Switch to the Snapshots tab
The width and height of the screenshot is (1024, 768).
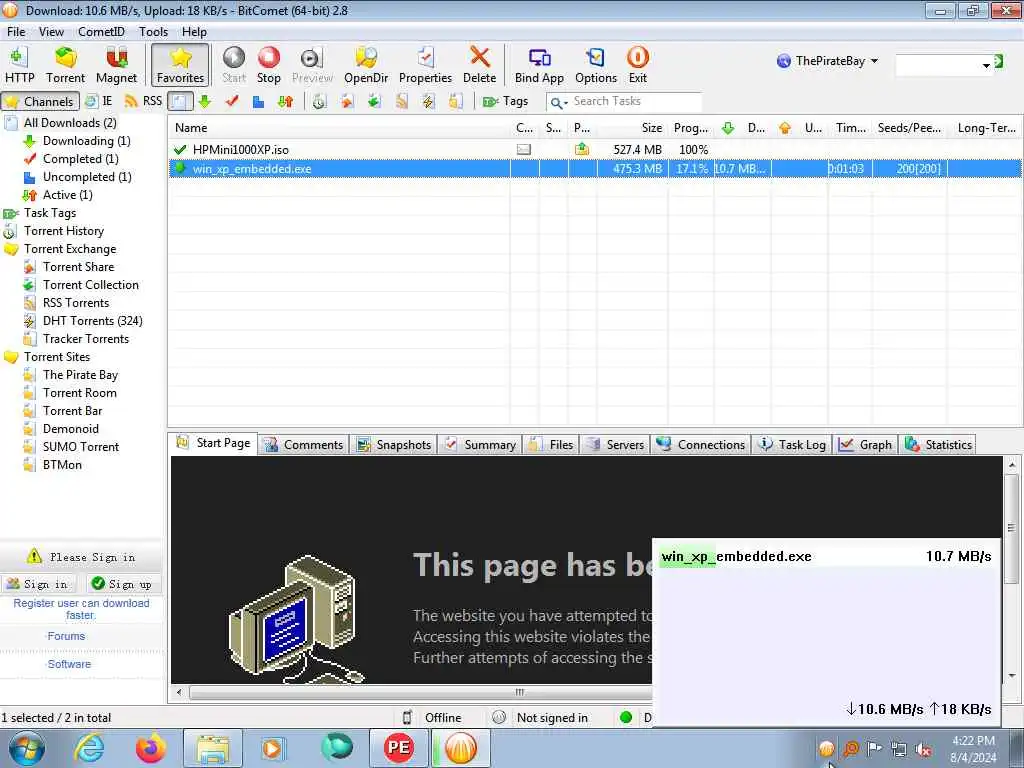[394, 445]
